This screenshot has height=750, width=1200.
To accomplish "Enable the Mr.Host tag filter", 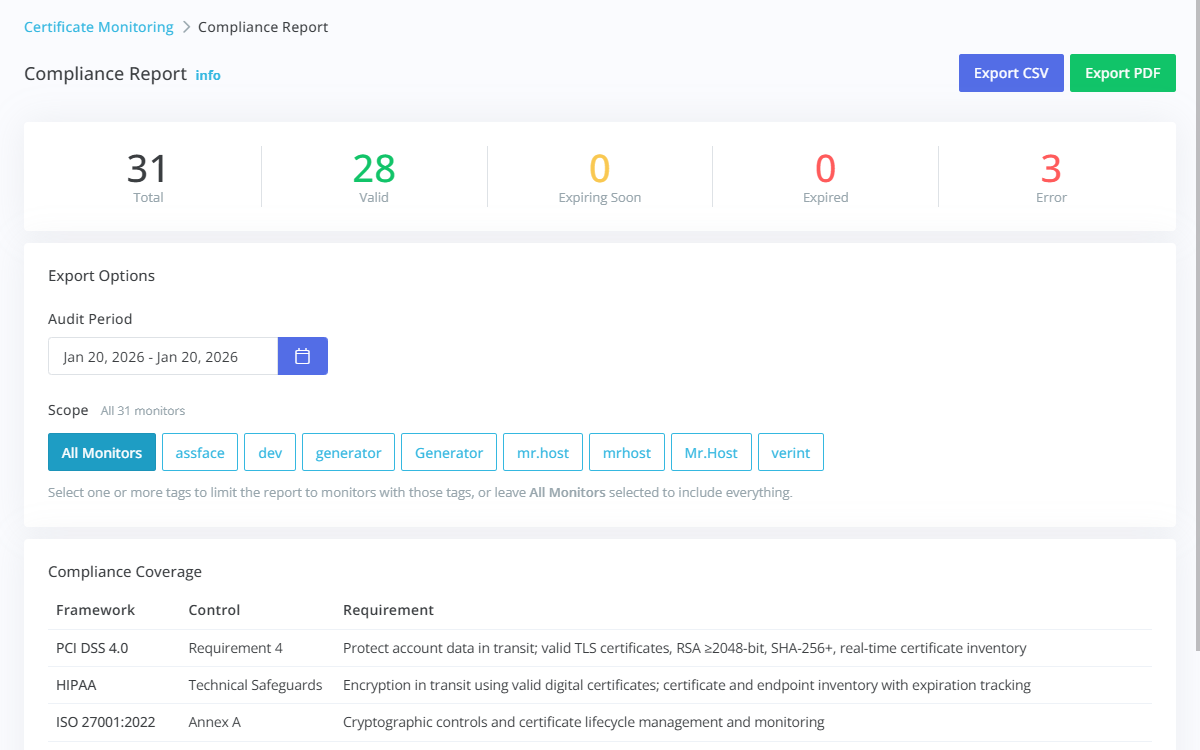I will (x=711, y=452).
